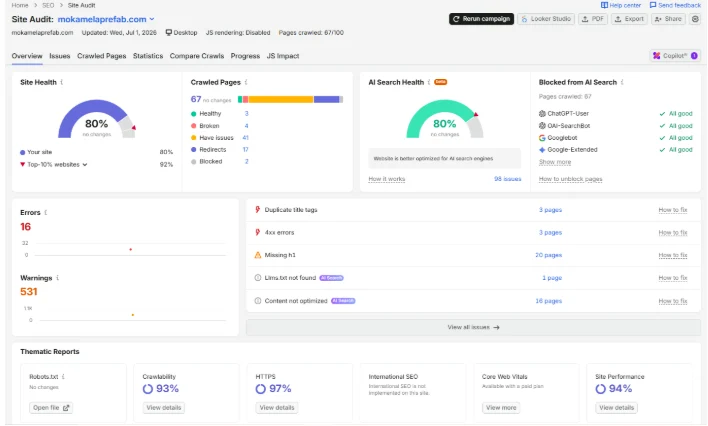Click the yellow Have issues bar segment

point(280,99)
